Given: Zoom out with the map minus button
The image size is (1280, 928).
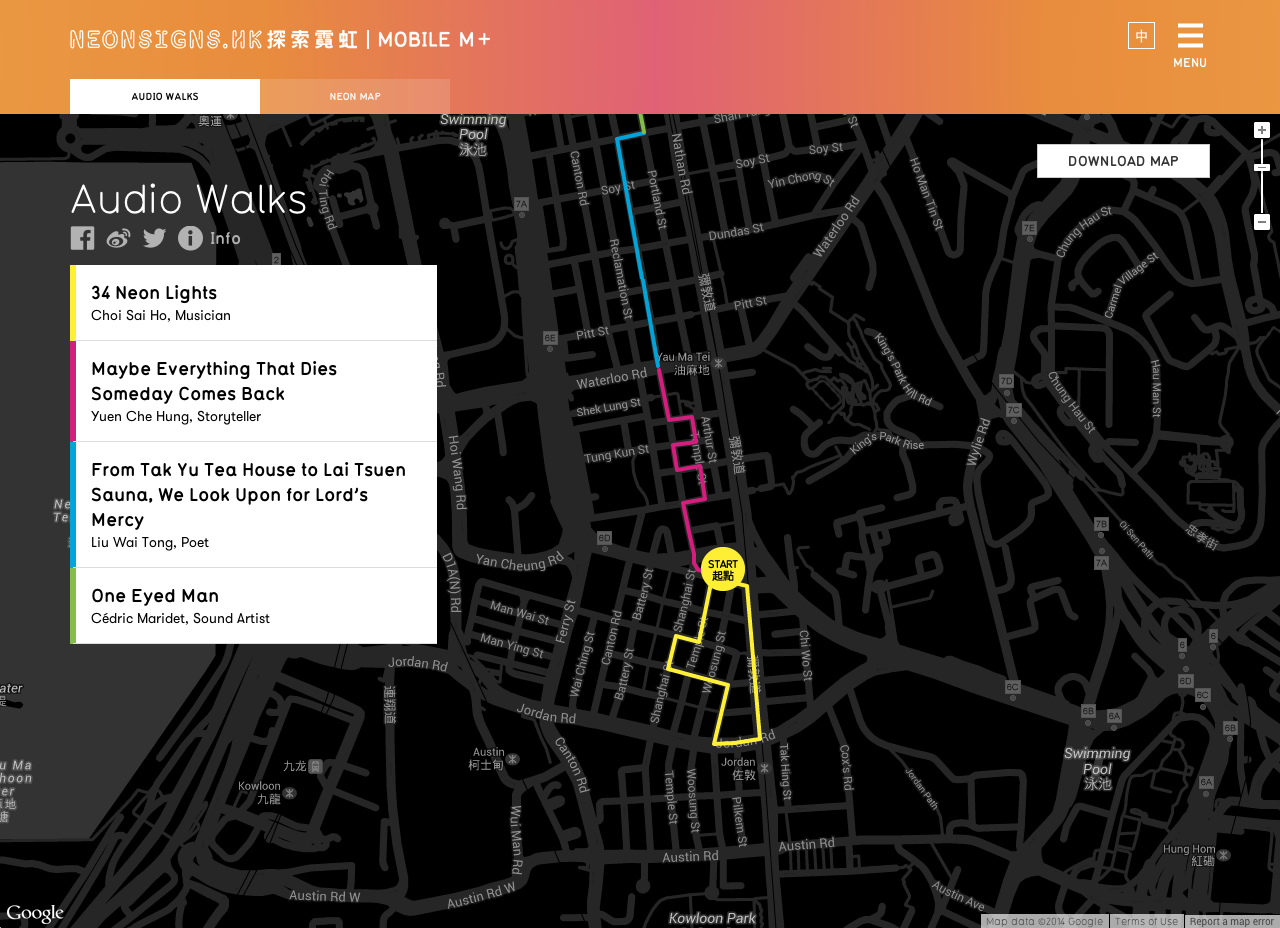Looking at the screenshot, I should [x=1262, y=222].
